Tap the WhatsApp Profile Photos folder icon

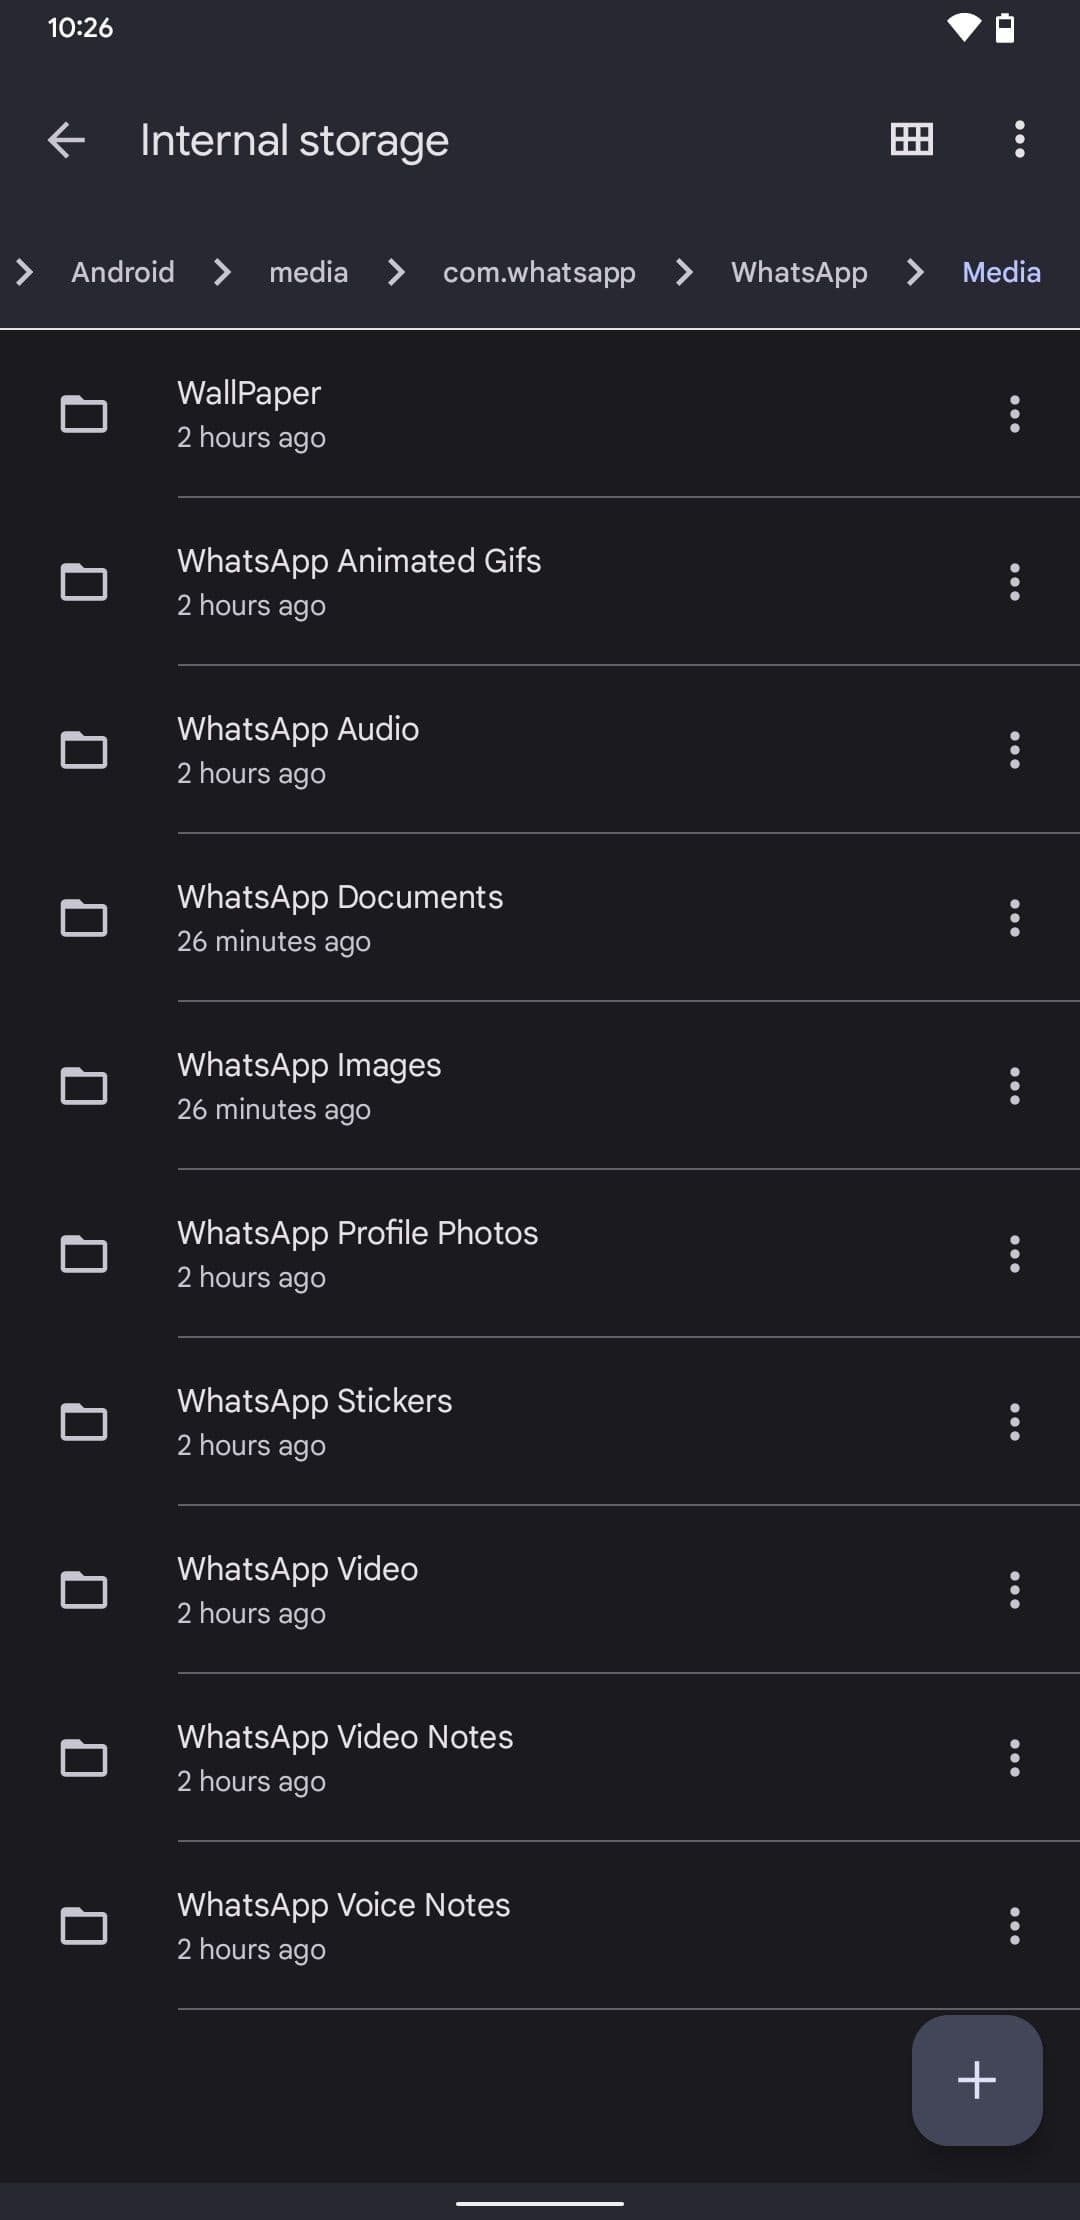pyautogui.click(x=84, y=1254)
